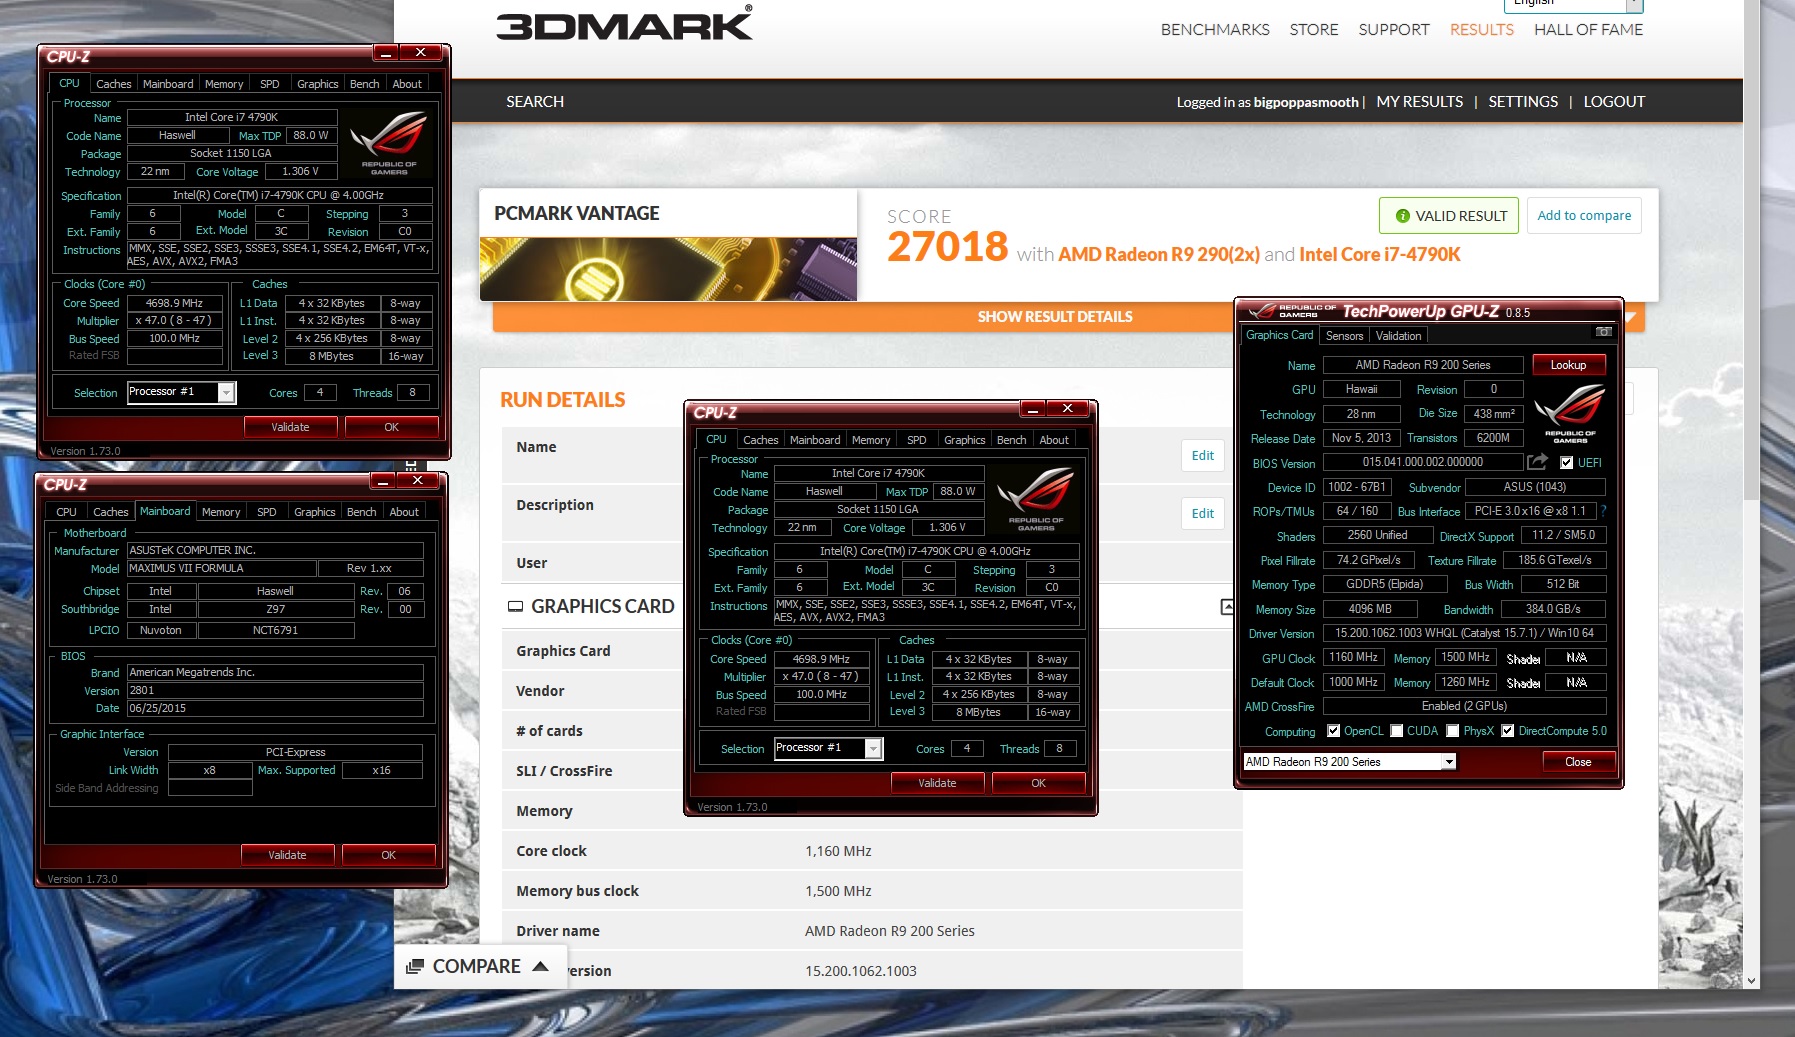Click the score value 27018
1795x1037 pixels.
coord(947,247)
